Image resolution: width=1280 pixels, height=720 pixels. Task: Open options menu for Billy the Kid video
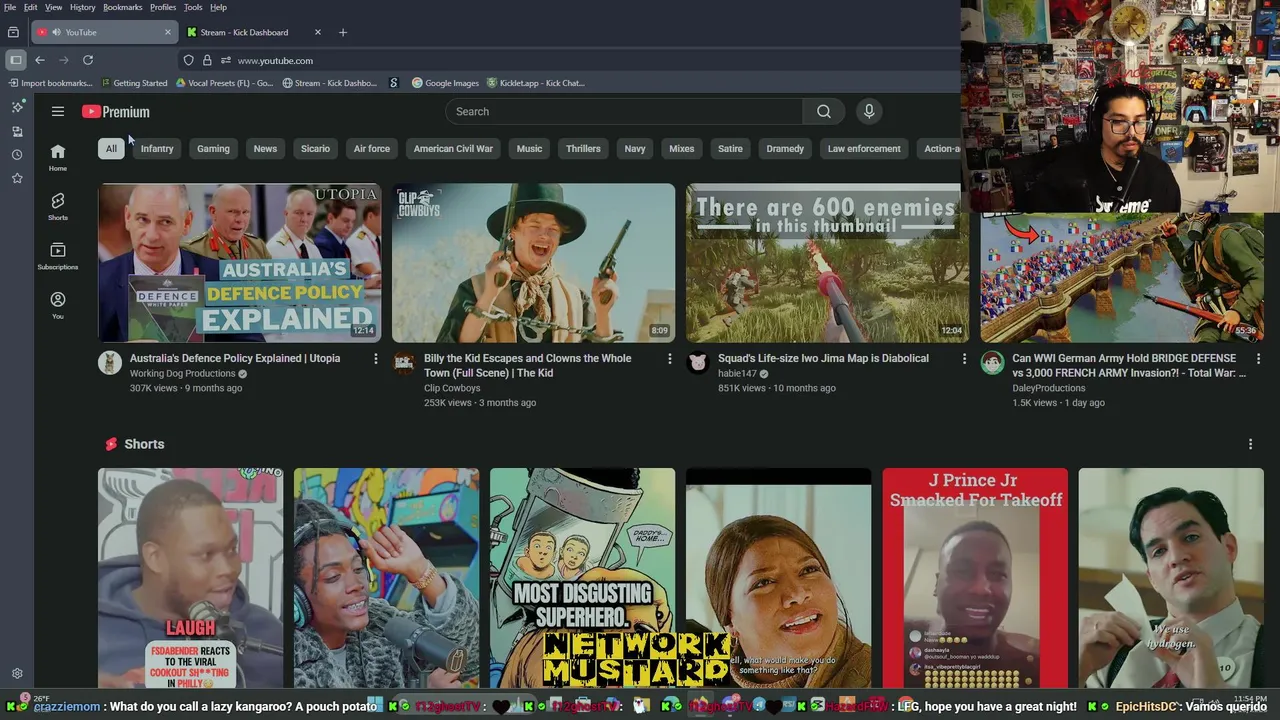pyautogui.click(x=670, y=358)
